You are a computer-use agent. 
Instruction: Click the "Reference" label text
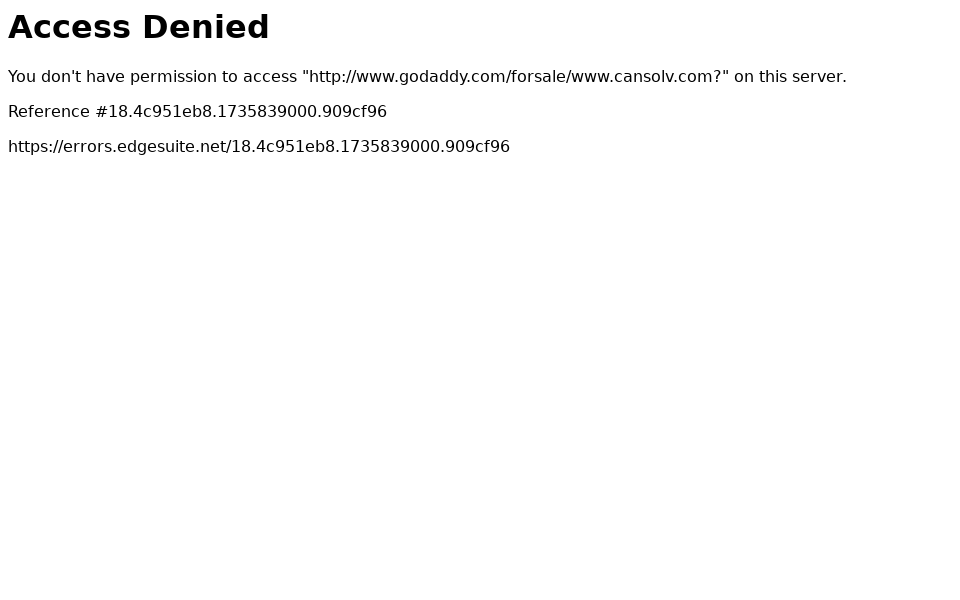click(49, 112)
